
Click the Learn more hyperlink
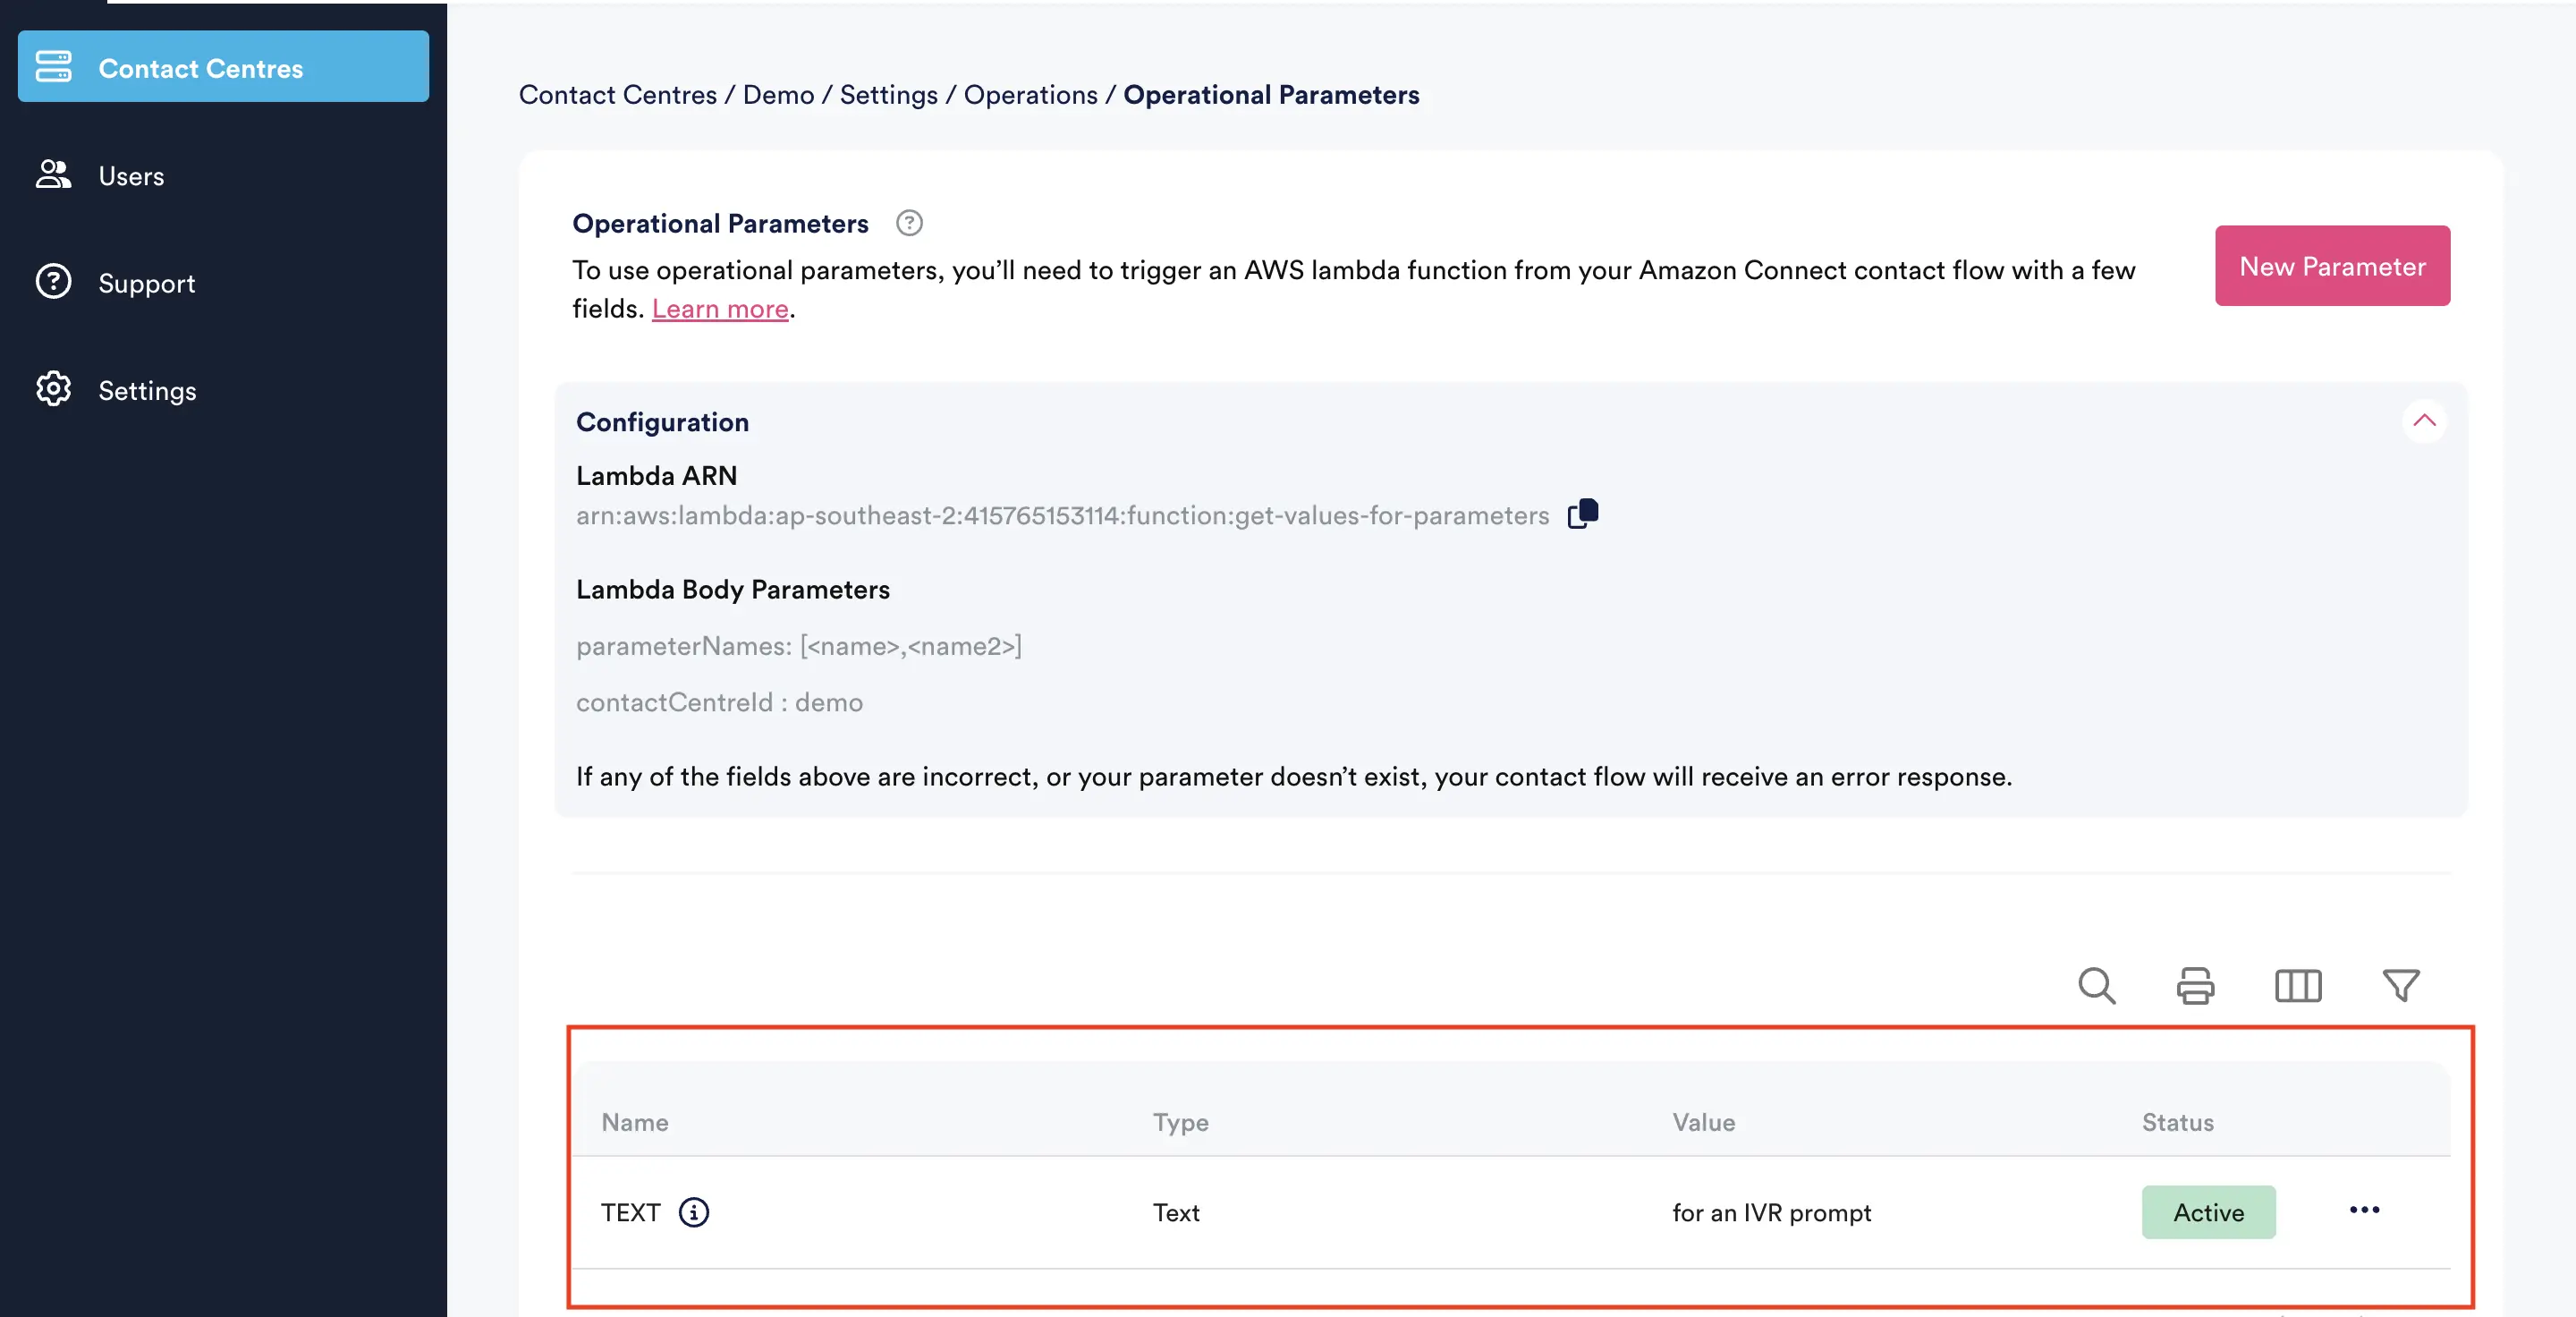(x=719, y=308)
